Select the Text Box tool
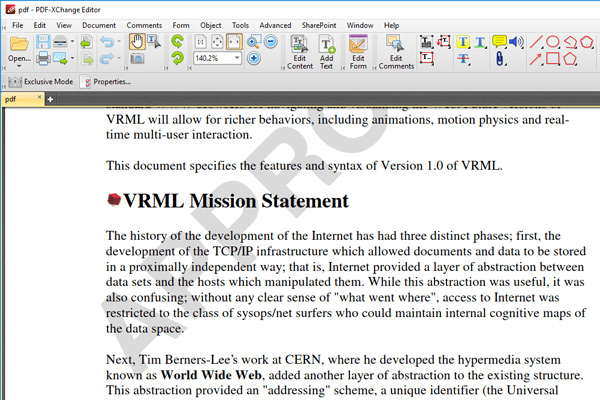The width and height of the screenshot is (600, 400). pyautogui.click(x=426, y=59)
